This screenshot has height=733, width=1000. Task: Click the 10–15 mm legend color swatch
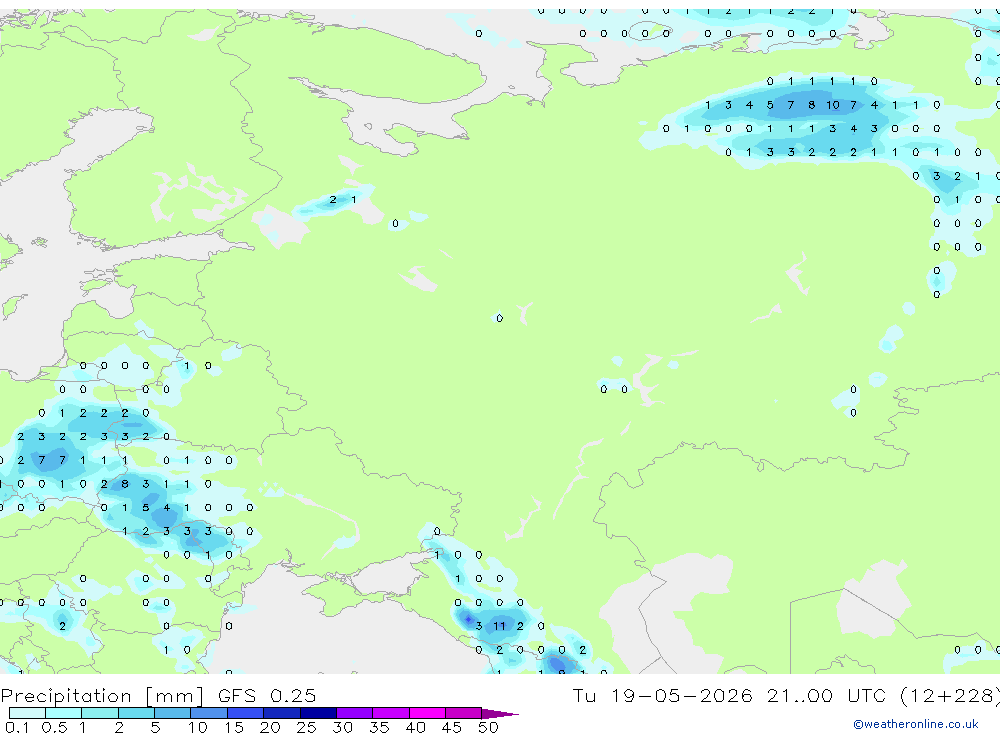click(209, 713)
